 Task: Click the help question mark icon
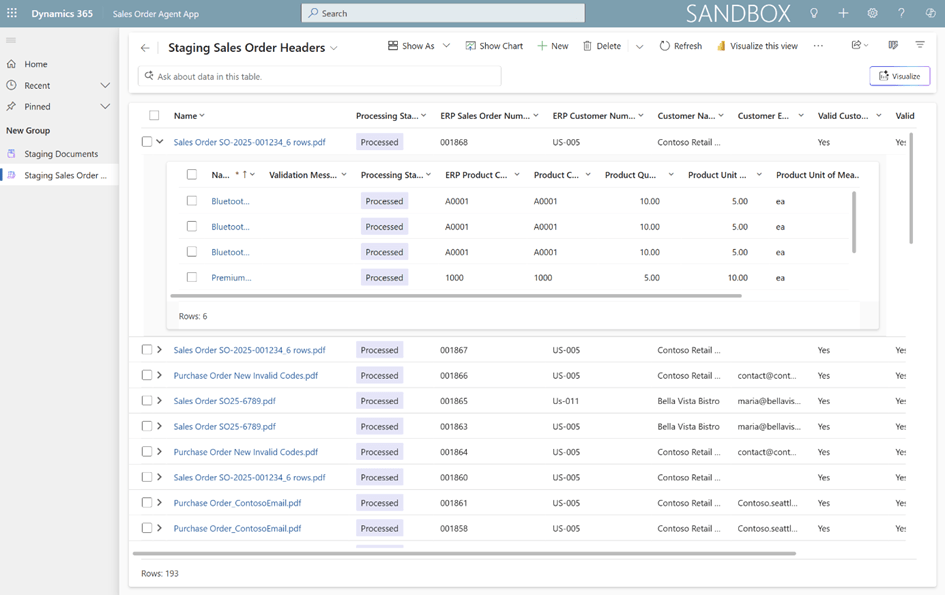901,13
